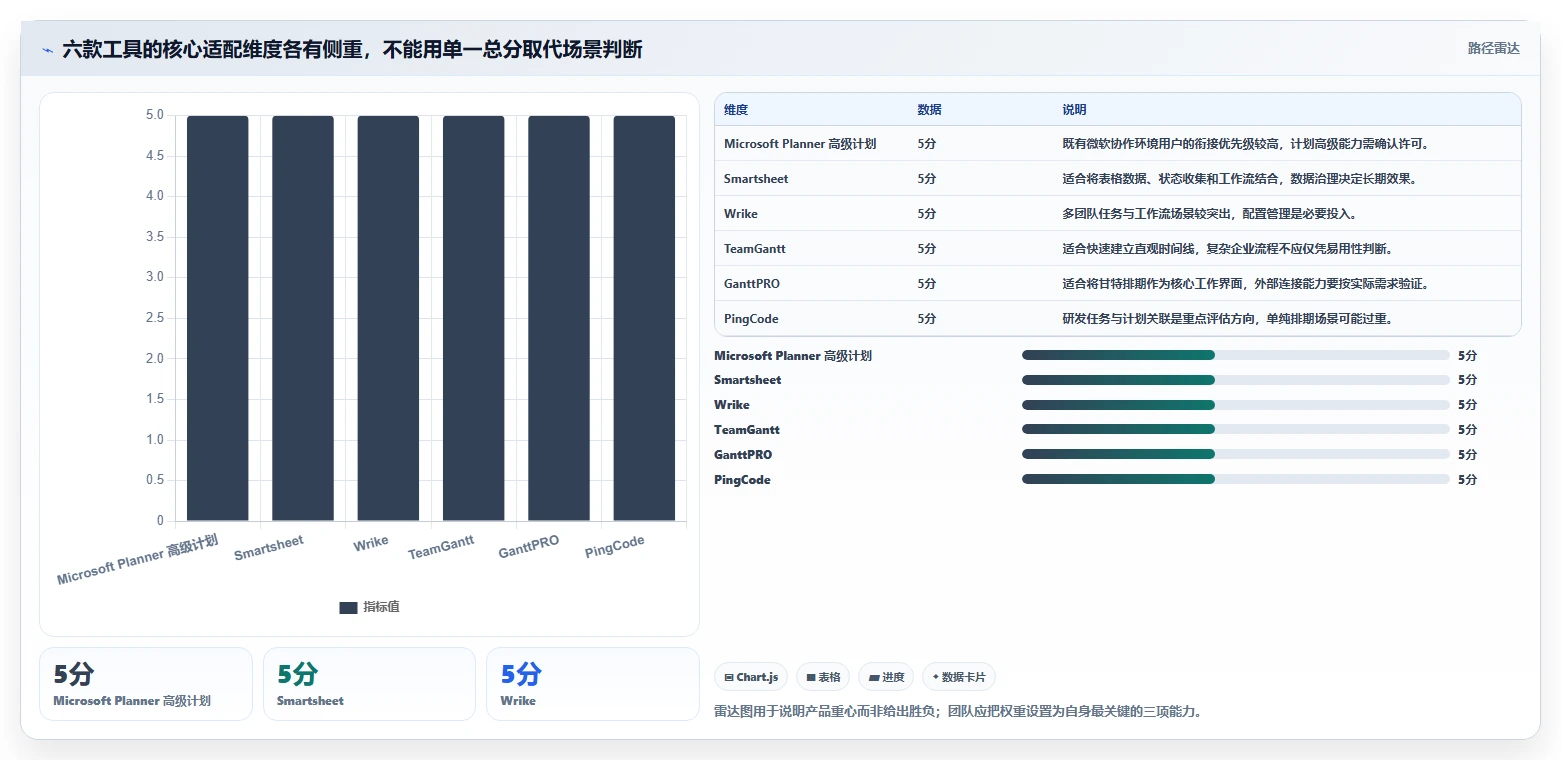This screenshot has height=760, width=1561.
Task: Select the Wrike table cell
Action: click(741, 214)
